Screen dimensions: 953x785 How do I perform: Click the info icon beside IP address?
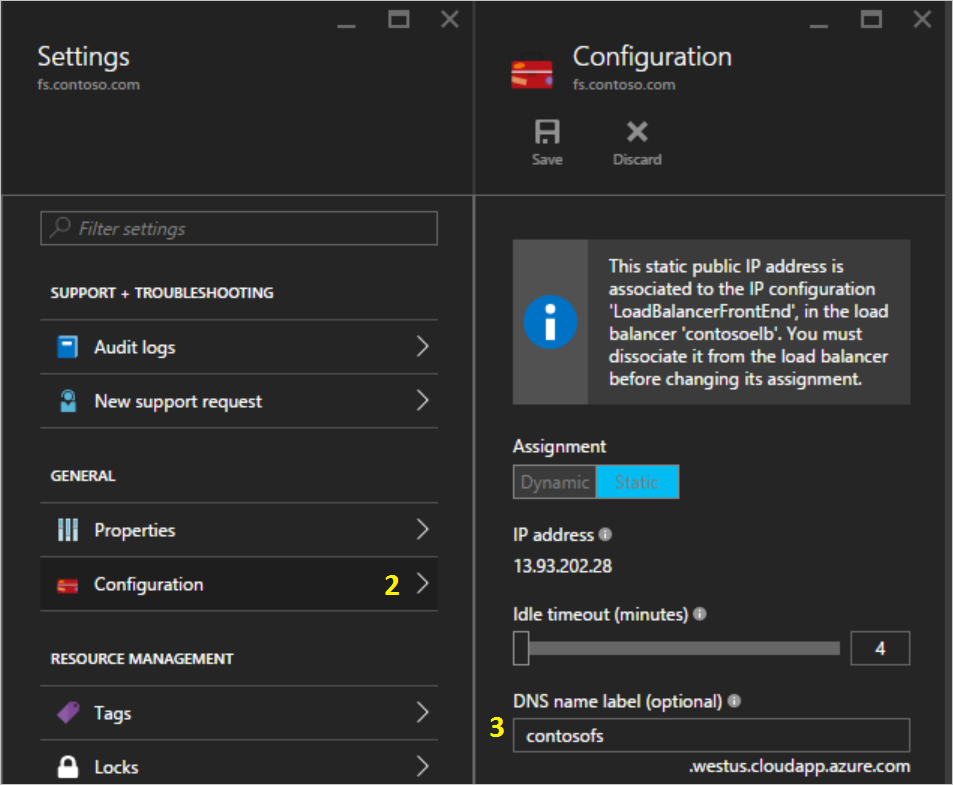[605, 534]
